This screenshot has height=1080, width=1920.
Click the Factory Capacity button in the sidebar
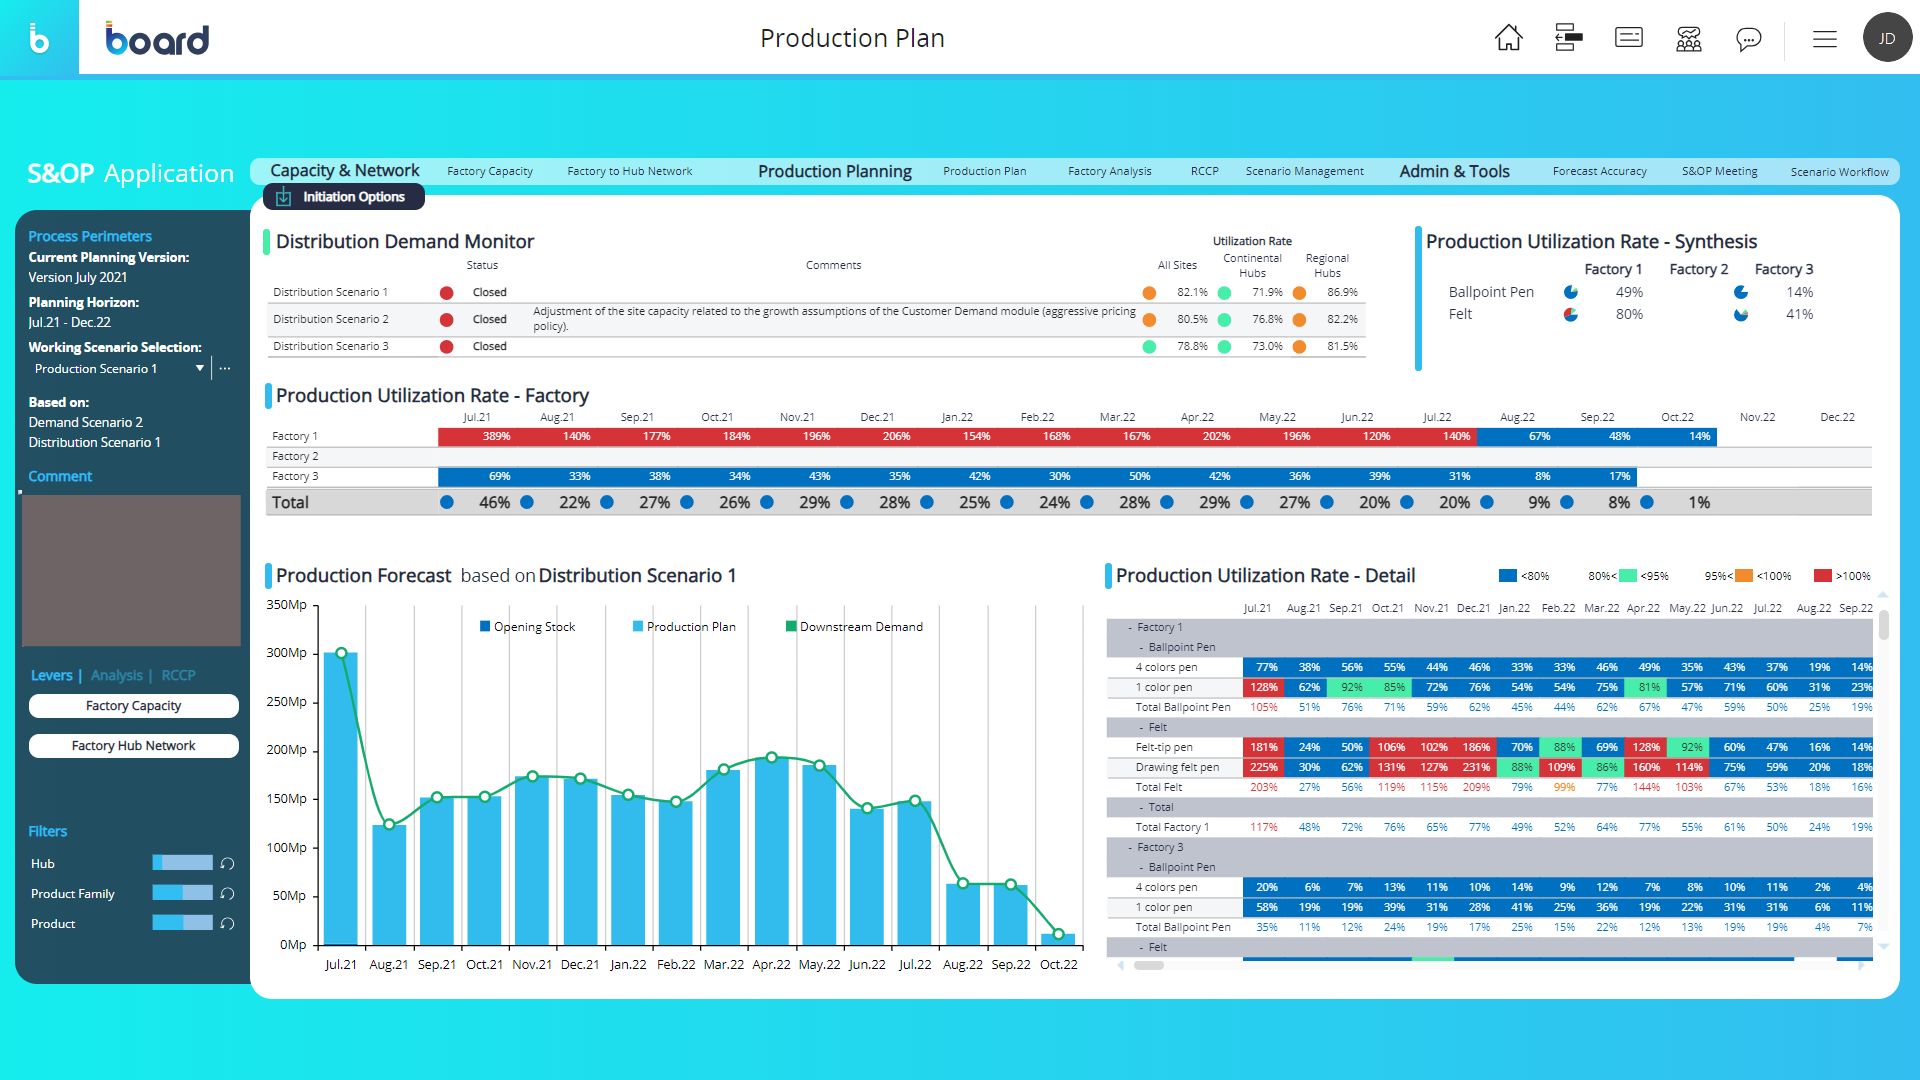click(133, 705)
